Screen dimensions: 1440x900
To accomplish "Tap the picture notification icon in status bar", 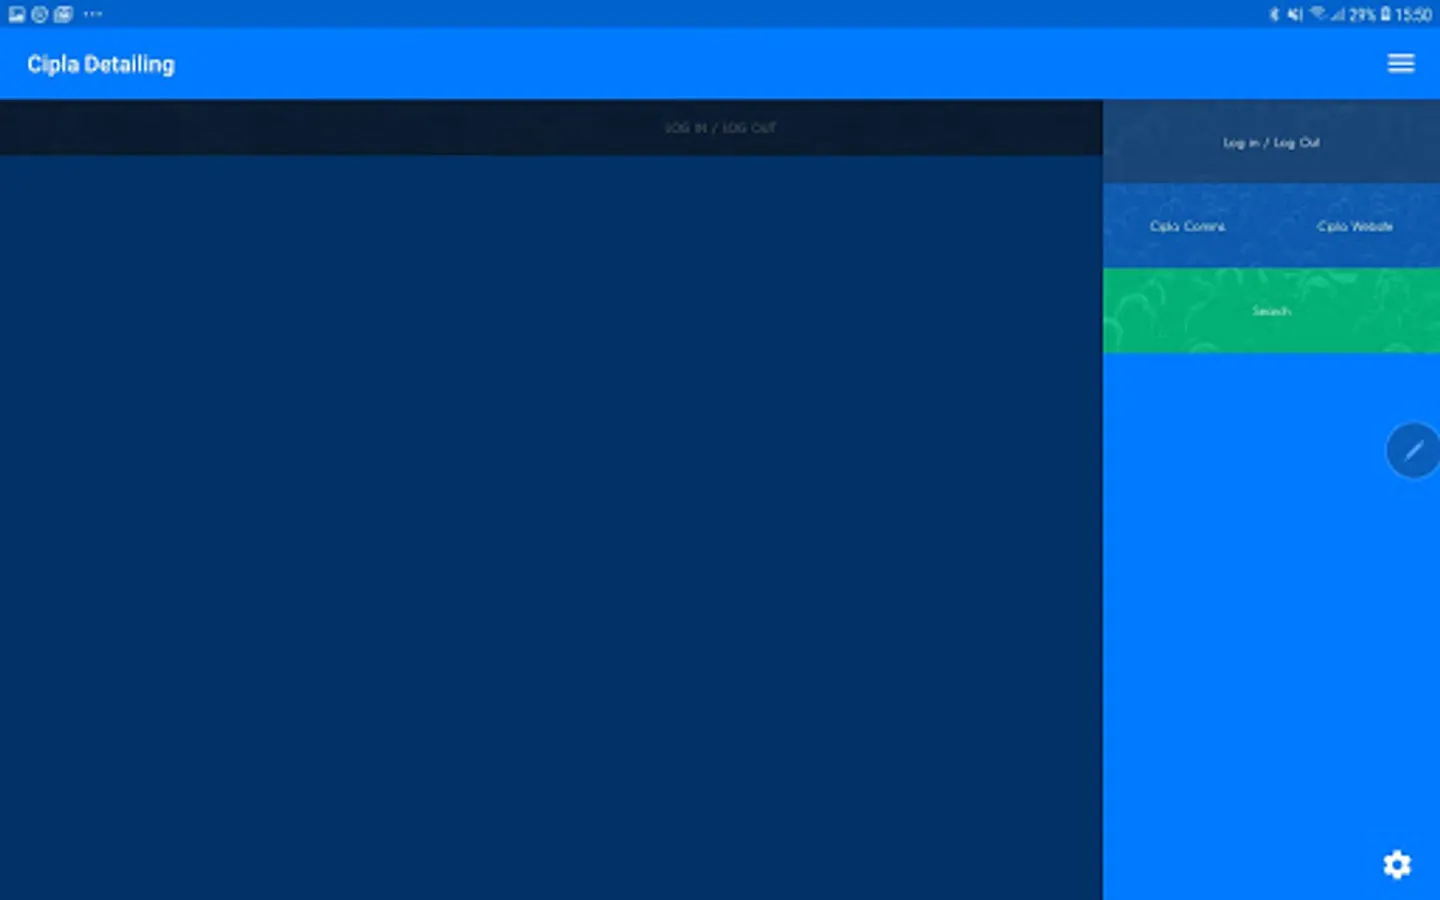I will click(x=17, y=14).
